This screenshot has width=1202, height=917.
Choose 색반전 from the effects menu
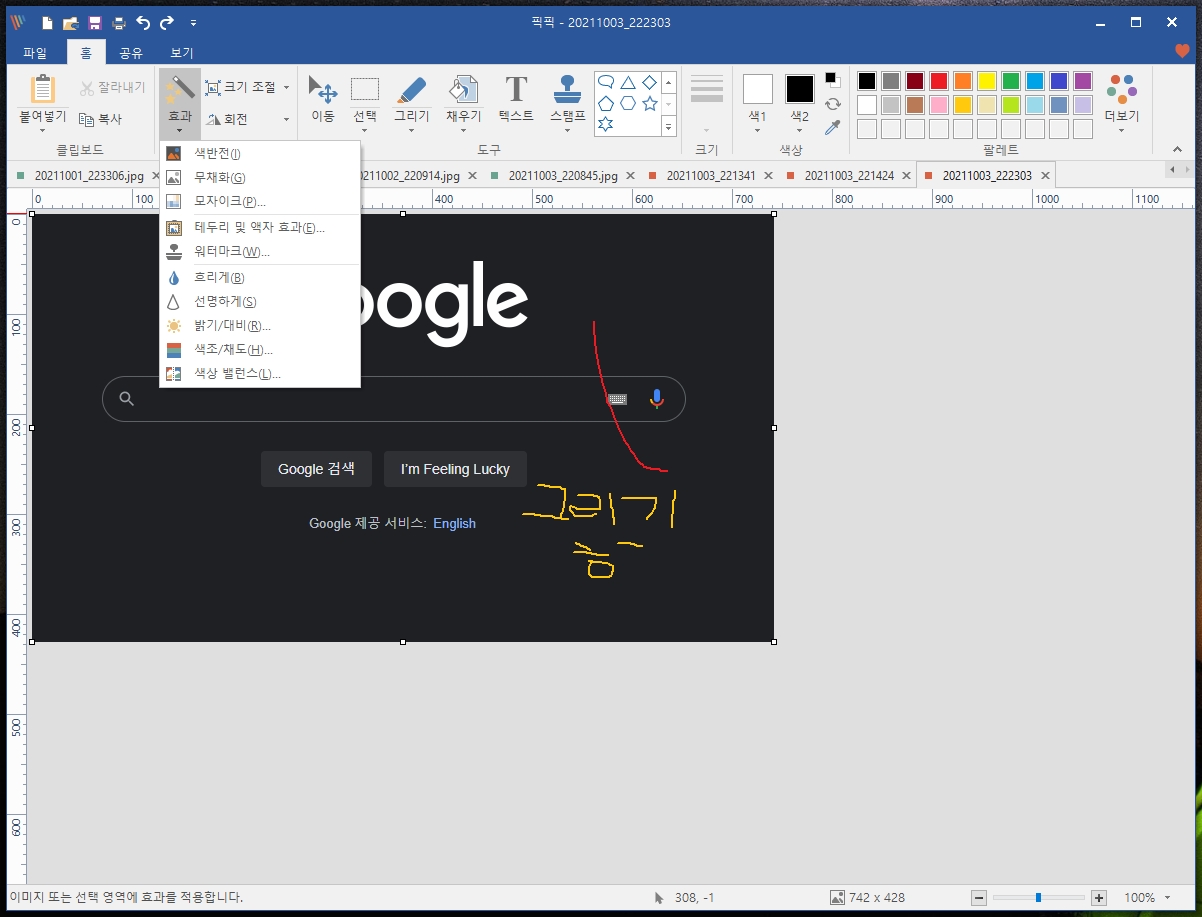(x=260, y=153)
